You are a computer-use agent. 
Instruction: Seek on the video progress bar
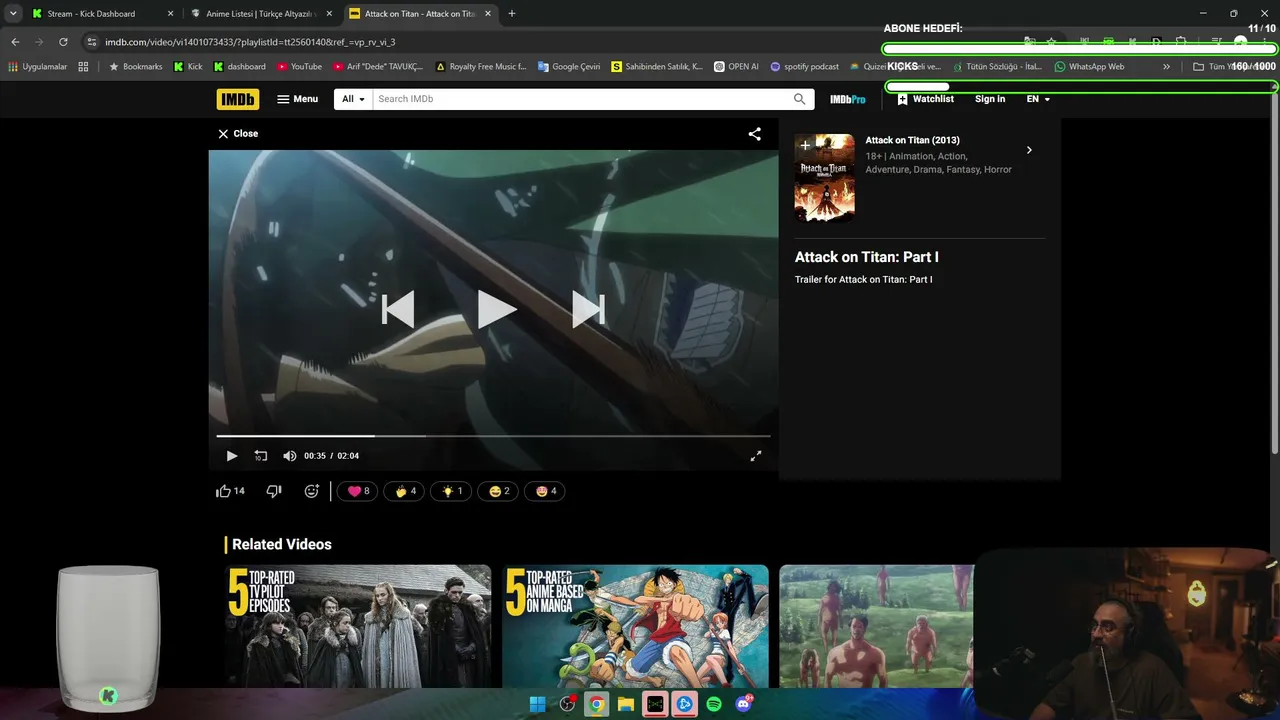coord(493,436)
